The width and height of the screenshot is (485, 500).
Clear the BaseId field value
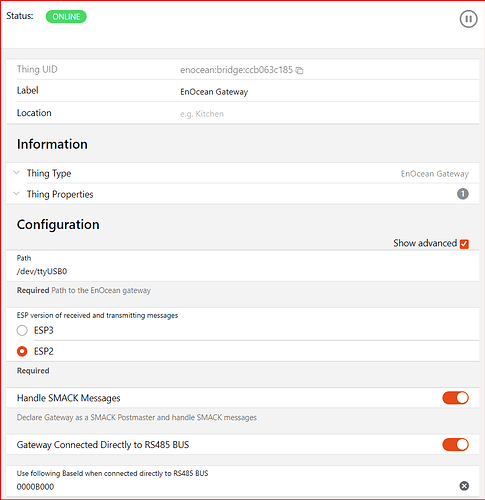[x=464, y=486]
